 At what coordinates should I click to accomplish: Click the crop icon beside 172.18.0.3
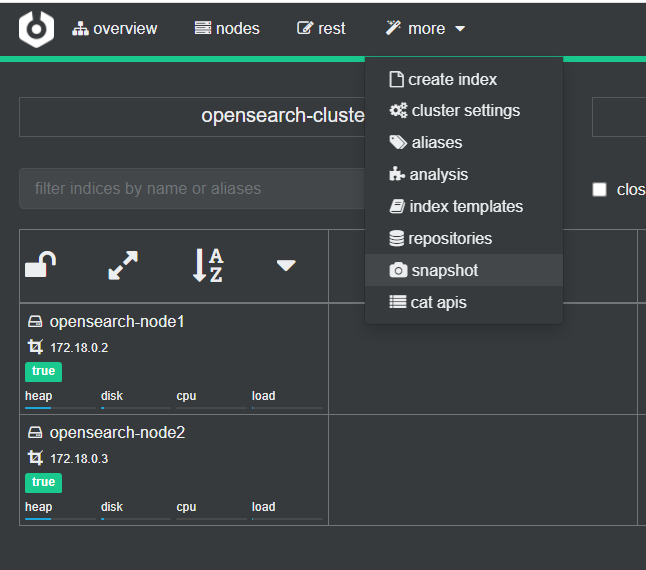pyautogui.click(x=35, y=458)
